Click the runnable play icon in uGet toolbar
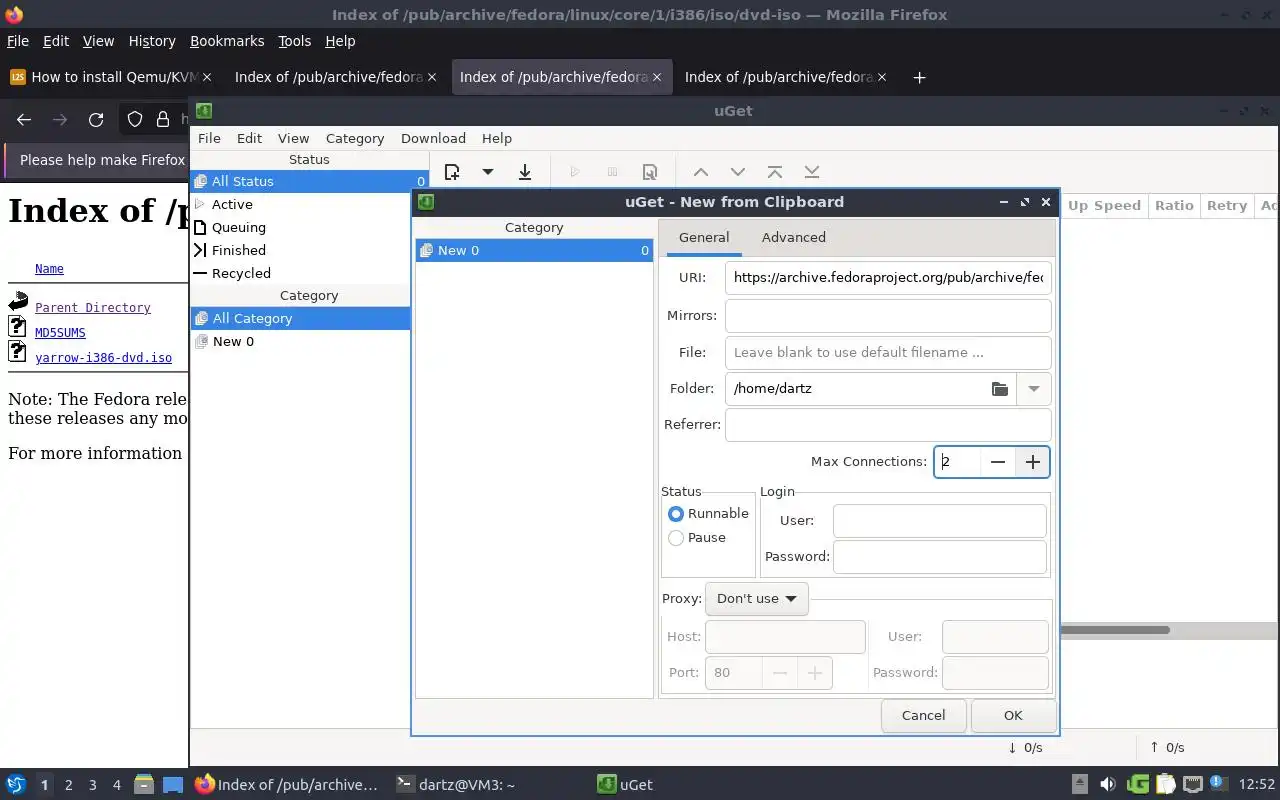1280x800 pixels. click(x=575, y=172)
